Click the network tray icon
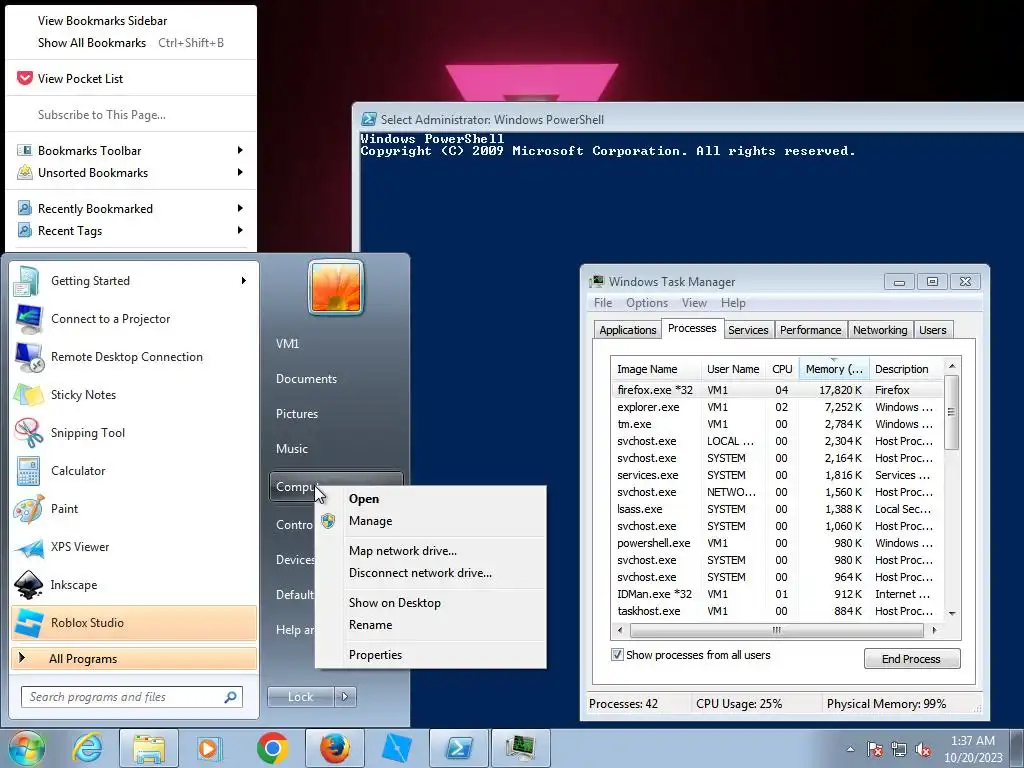Image resolution: width=1024 pixels, height=768 pixels. pos(899,750)
